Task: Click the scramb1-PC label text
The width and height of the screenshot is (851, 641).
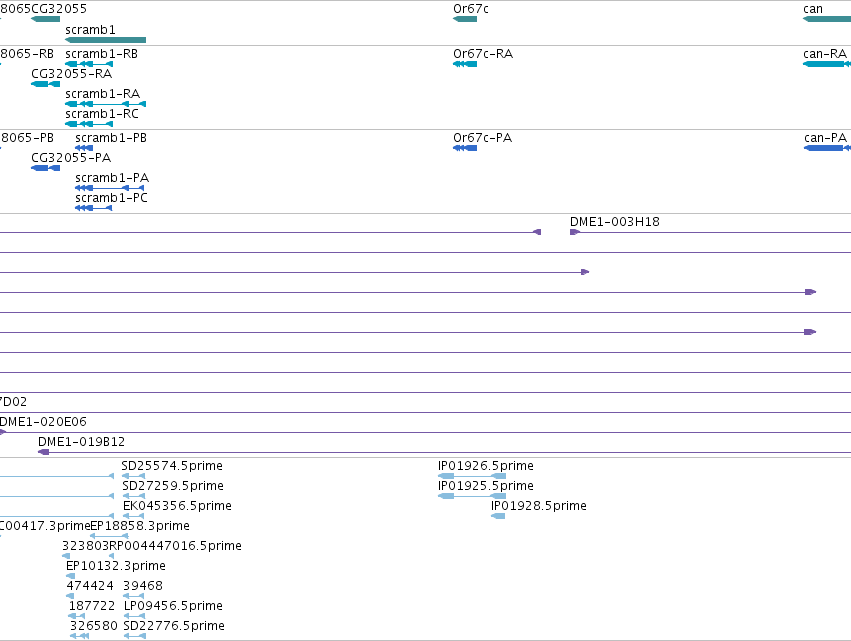Action: 111,198
